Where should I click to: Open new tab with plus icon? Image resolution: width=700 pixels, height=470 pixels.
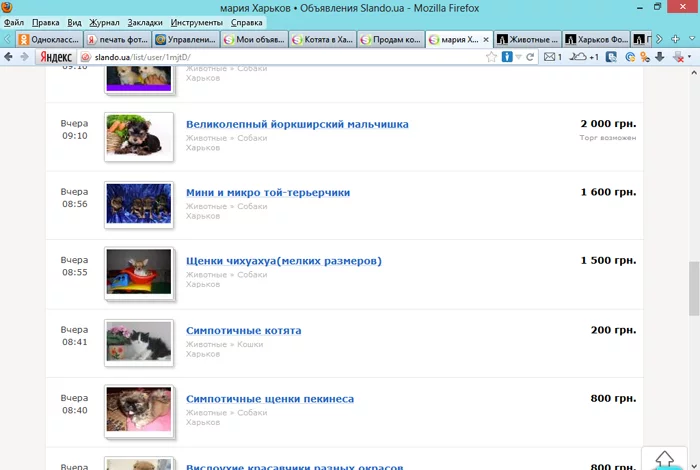[673, 39]
